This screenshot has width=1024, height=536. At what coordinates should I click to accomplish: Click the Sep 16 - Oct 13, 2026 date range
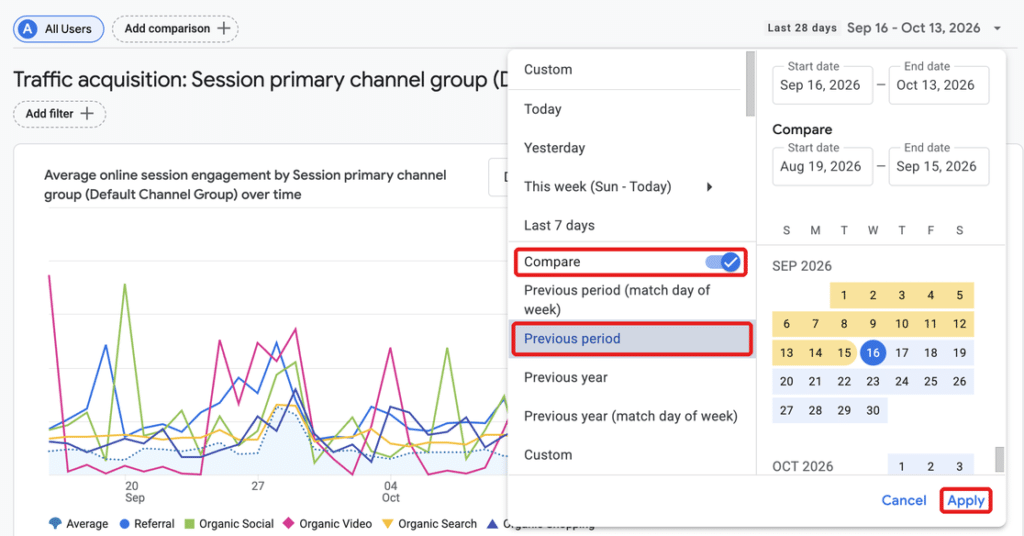[x=913, y=28]
